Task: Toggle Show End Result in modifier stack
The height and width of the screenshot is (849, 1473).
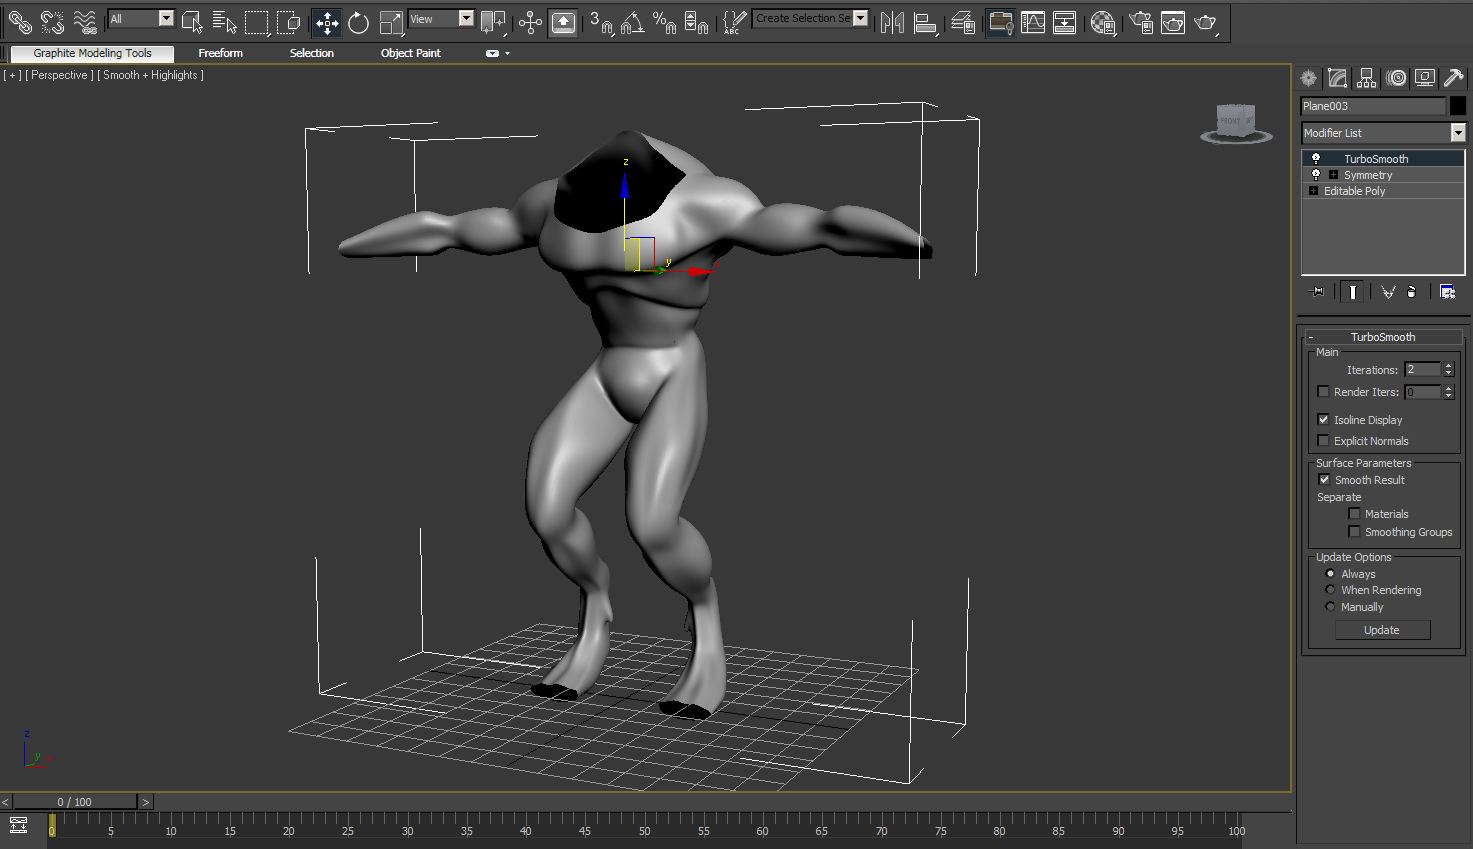Action: (x=1352, y=291)
